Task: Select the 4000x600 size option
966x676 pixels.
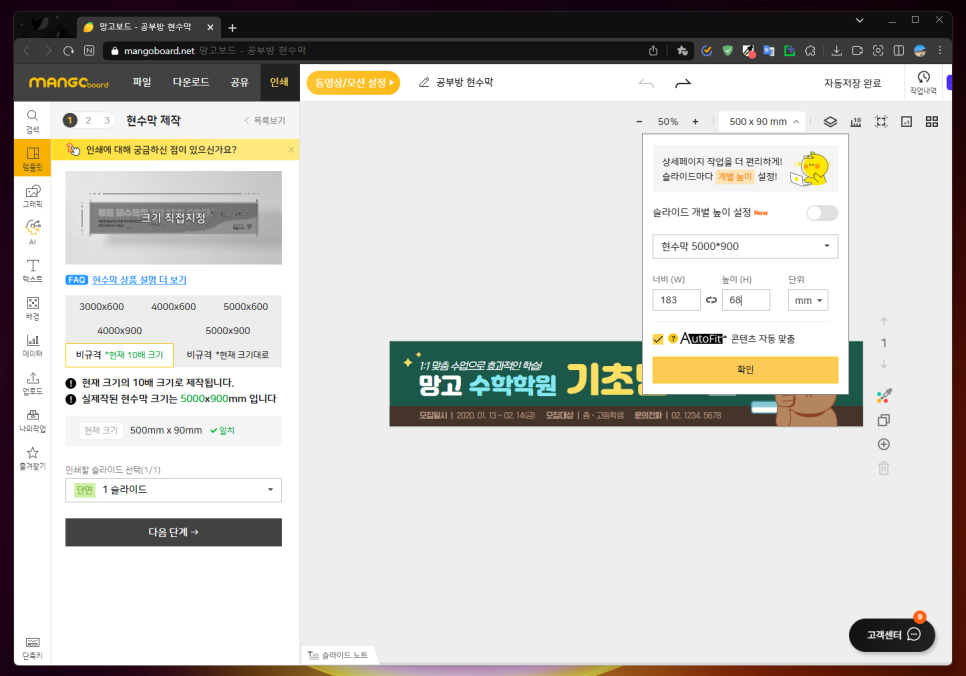Action: (x=174, y=307)
